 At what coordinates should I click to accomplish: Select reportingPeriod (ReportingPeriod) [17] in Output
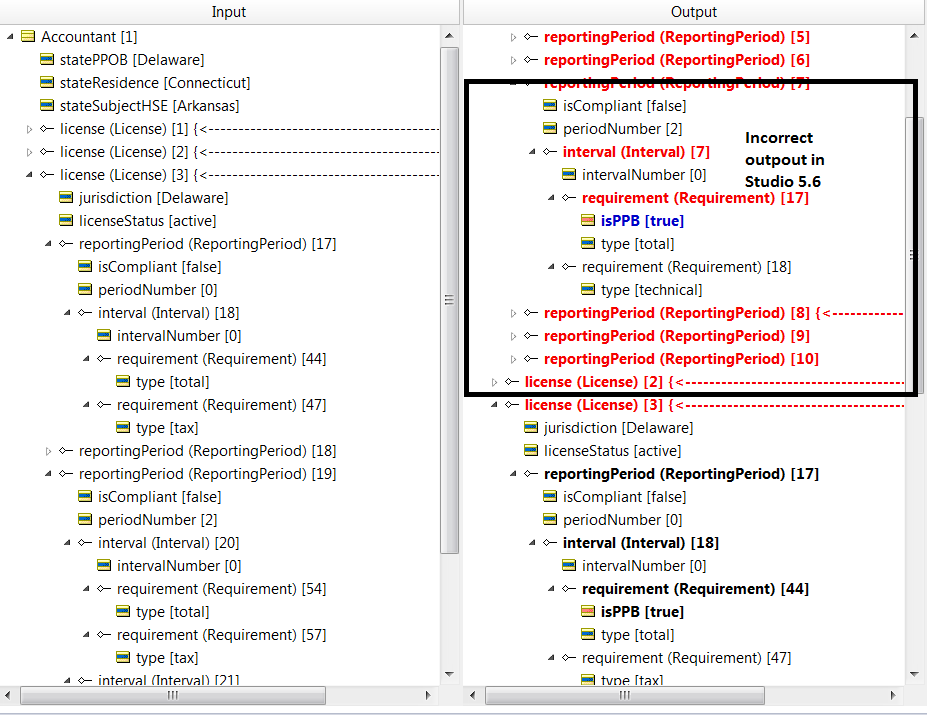(681, 474)
